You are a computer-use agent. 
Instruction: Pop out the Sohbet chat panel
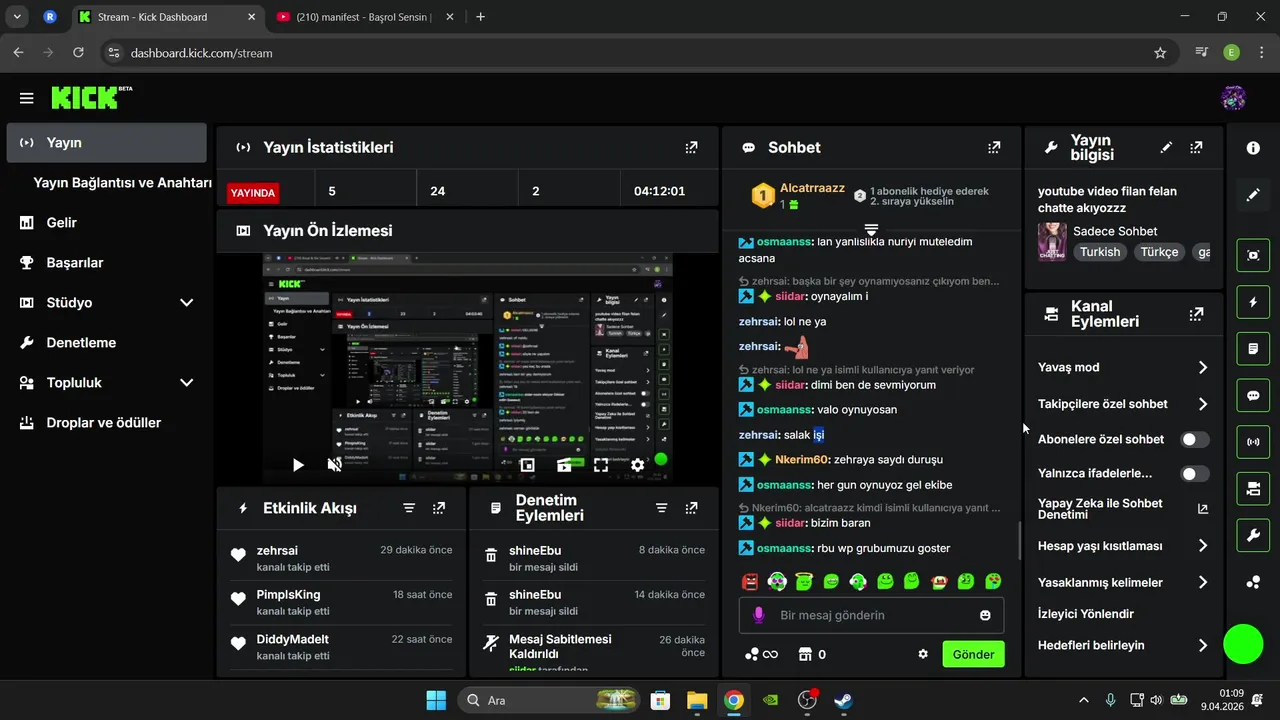(994, 147)
